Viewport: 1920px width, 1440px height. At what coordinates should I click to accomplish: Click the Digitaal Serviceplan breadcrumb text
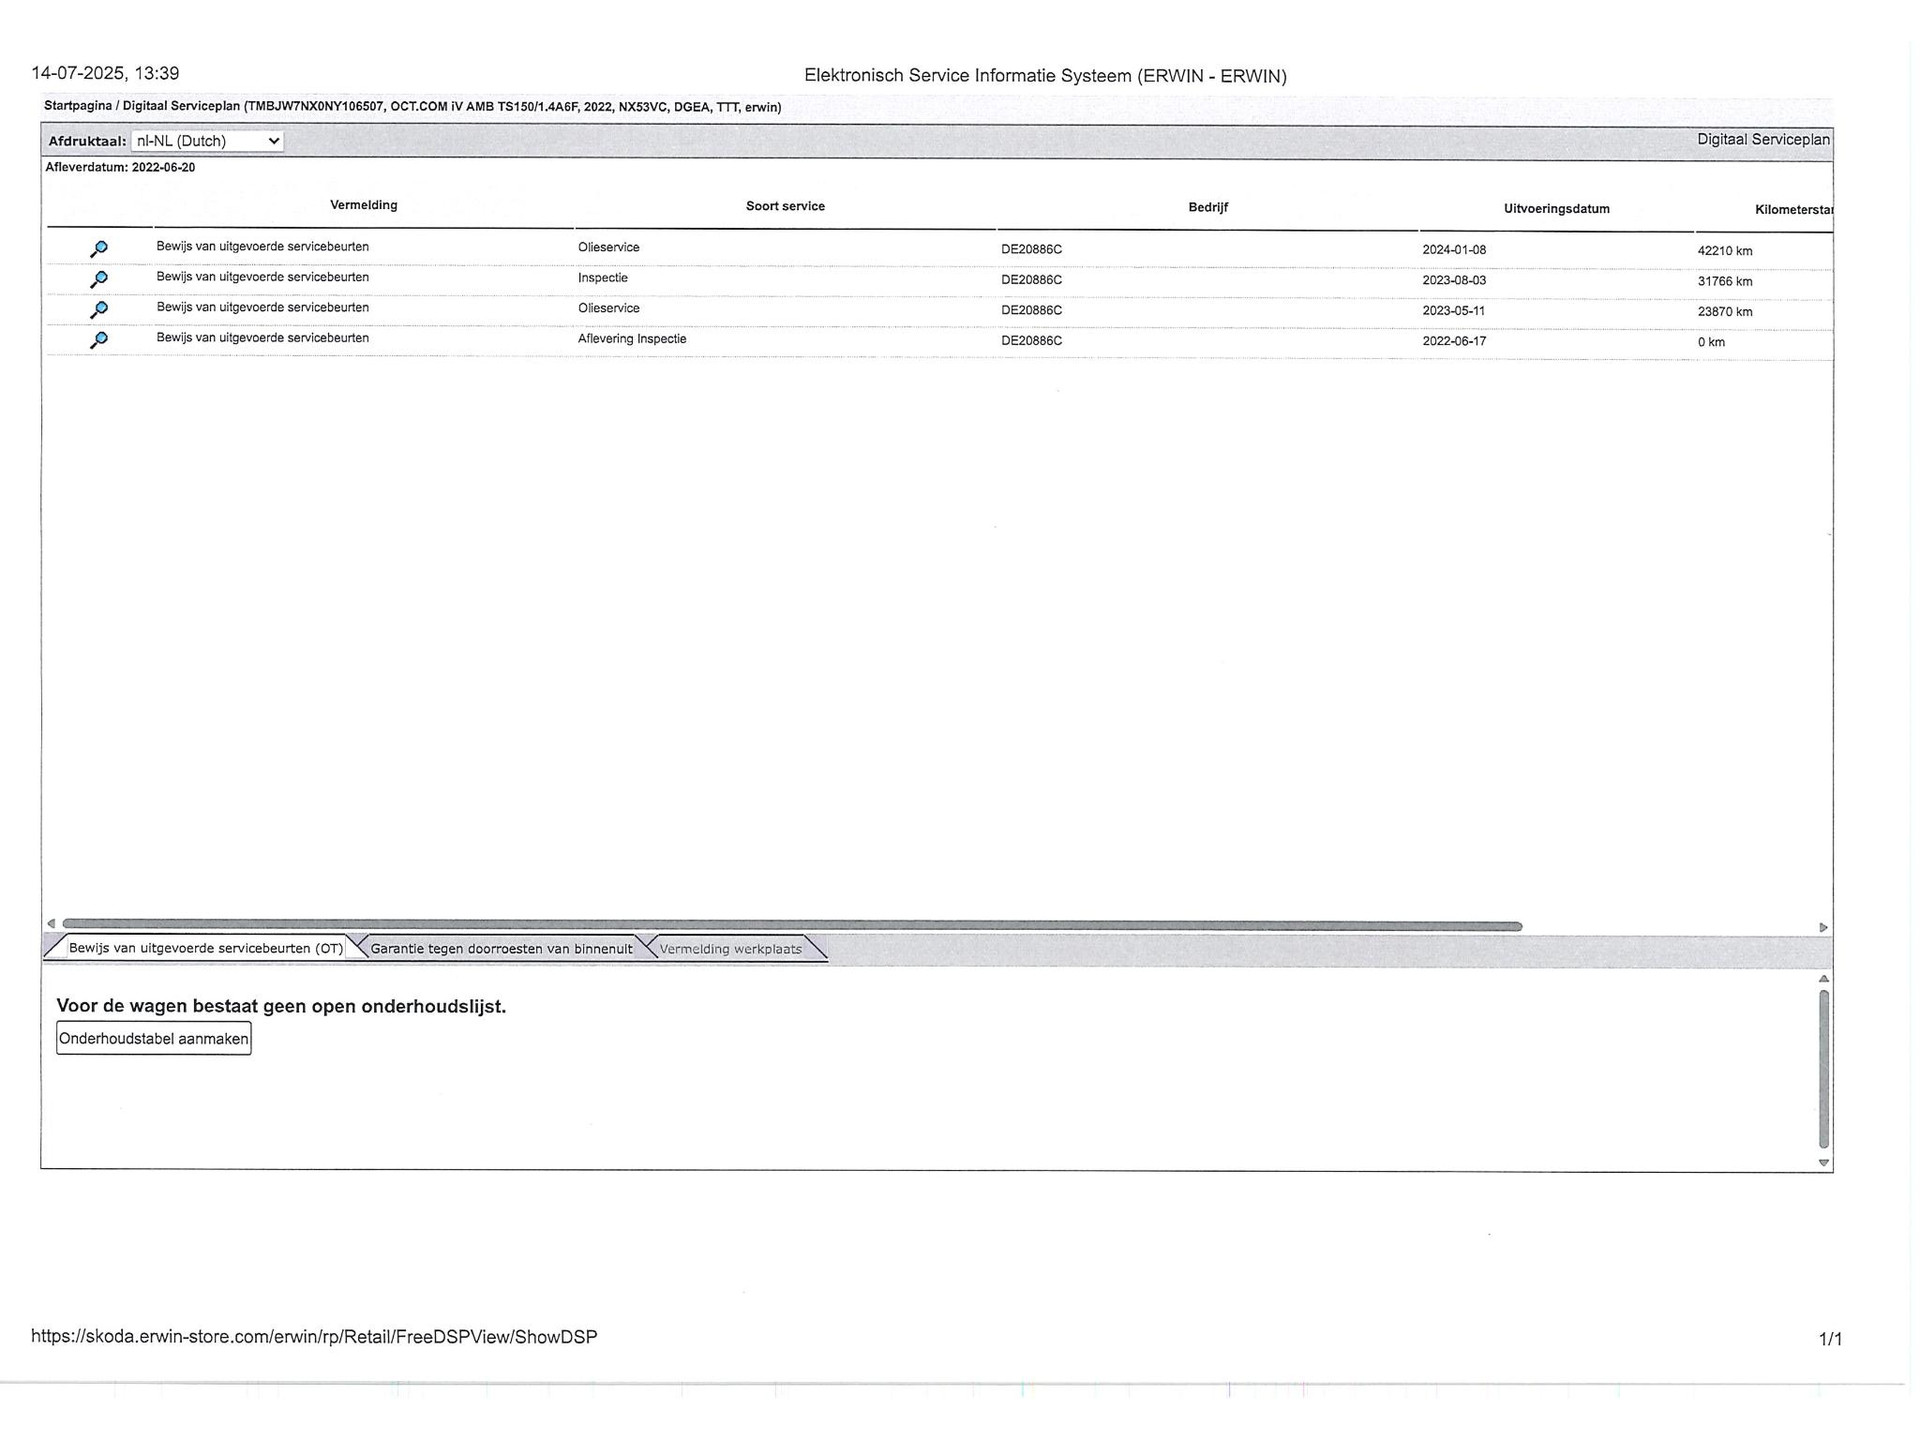181,106
